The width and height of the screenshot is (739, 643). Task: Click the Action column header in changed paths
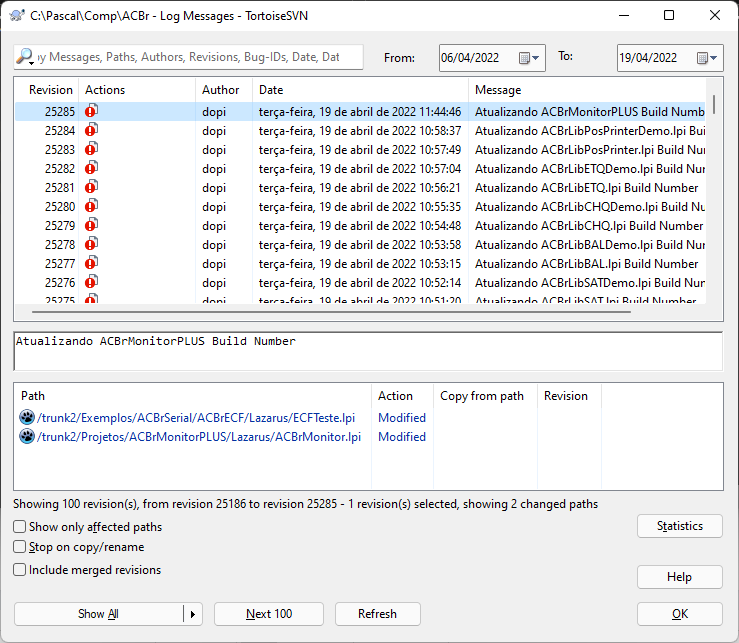(402, 396)
